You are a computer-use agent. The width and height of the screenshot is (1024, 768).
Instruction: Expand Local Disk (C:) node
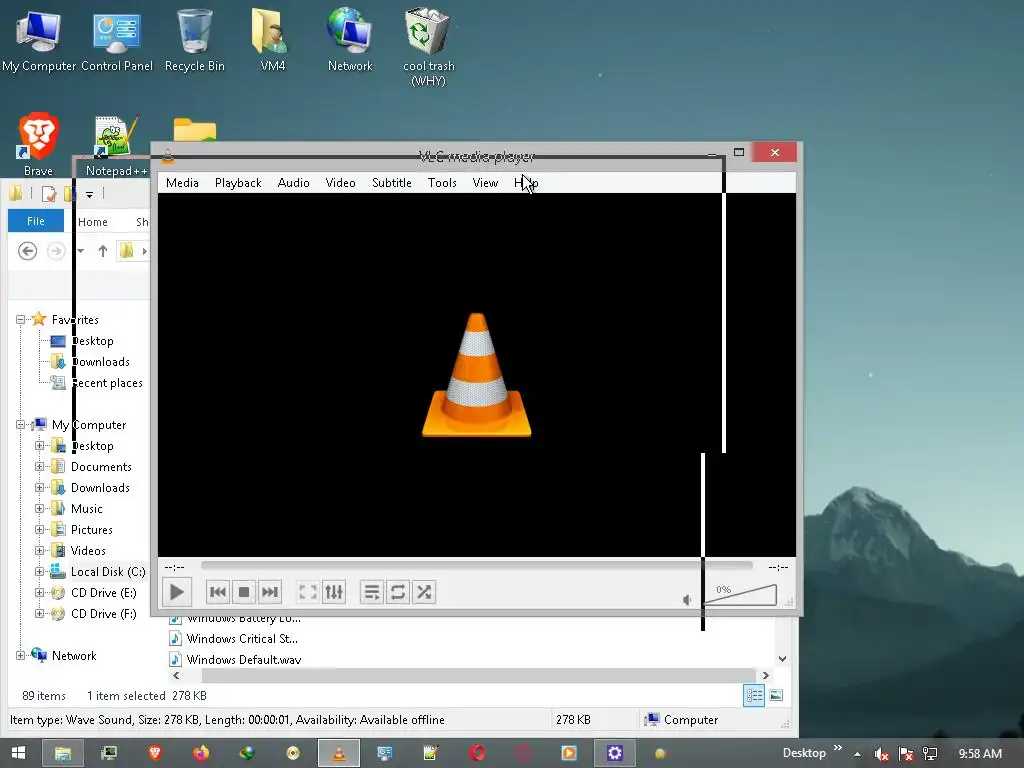[39, 571]
